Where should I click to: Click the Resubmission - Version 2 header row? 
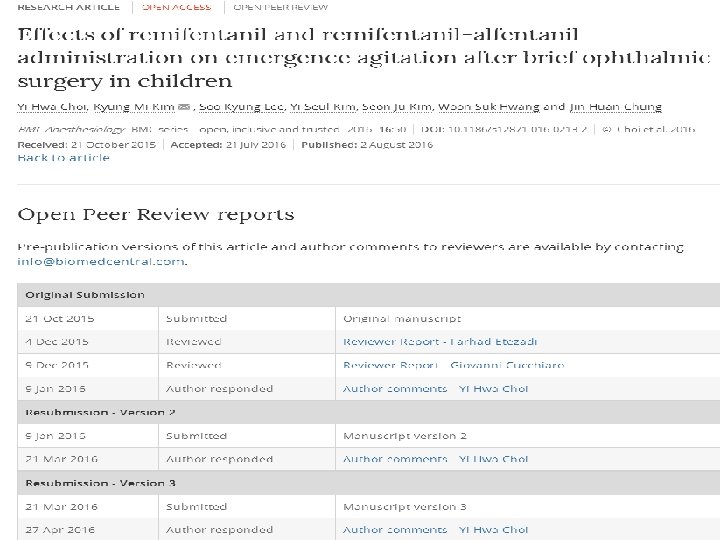click(100, 412)
